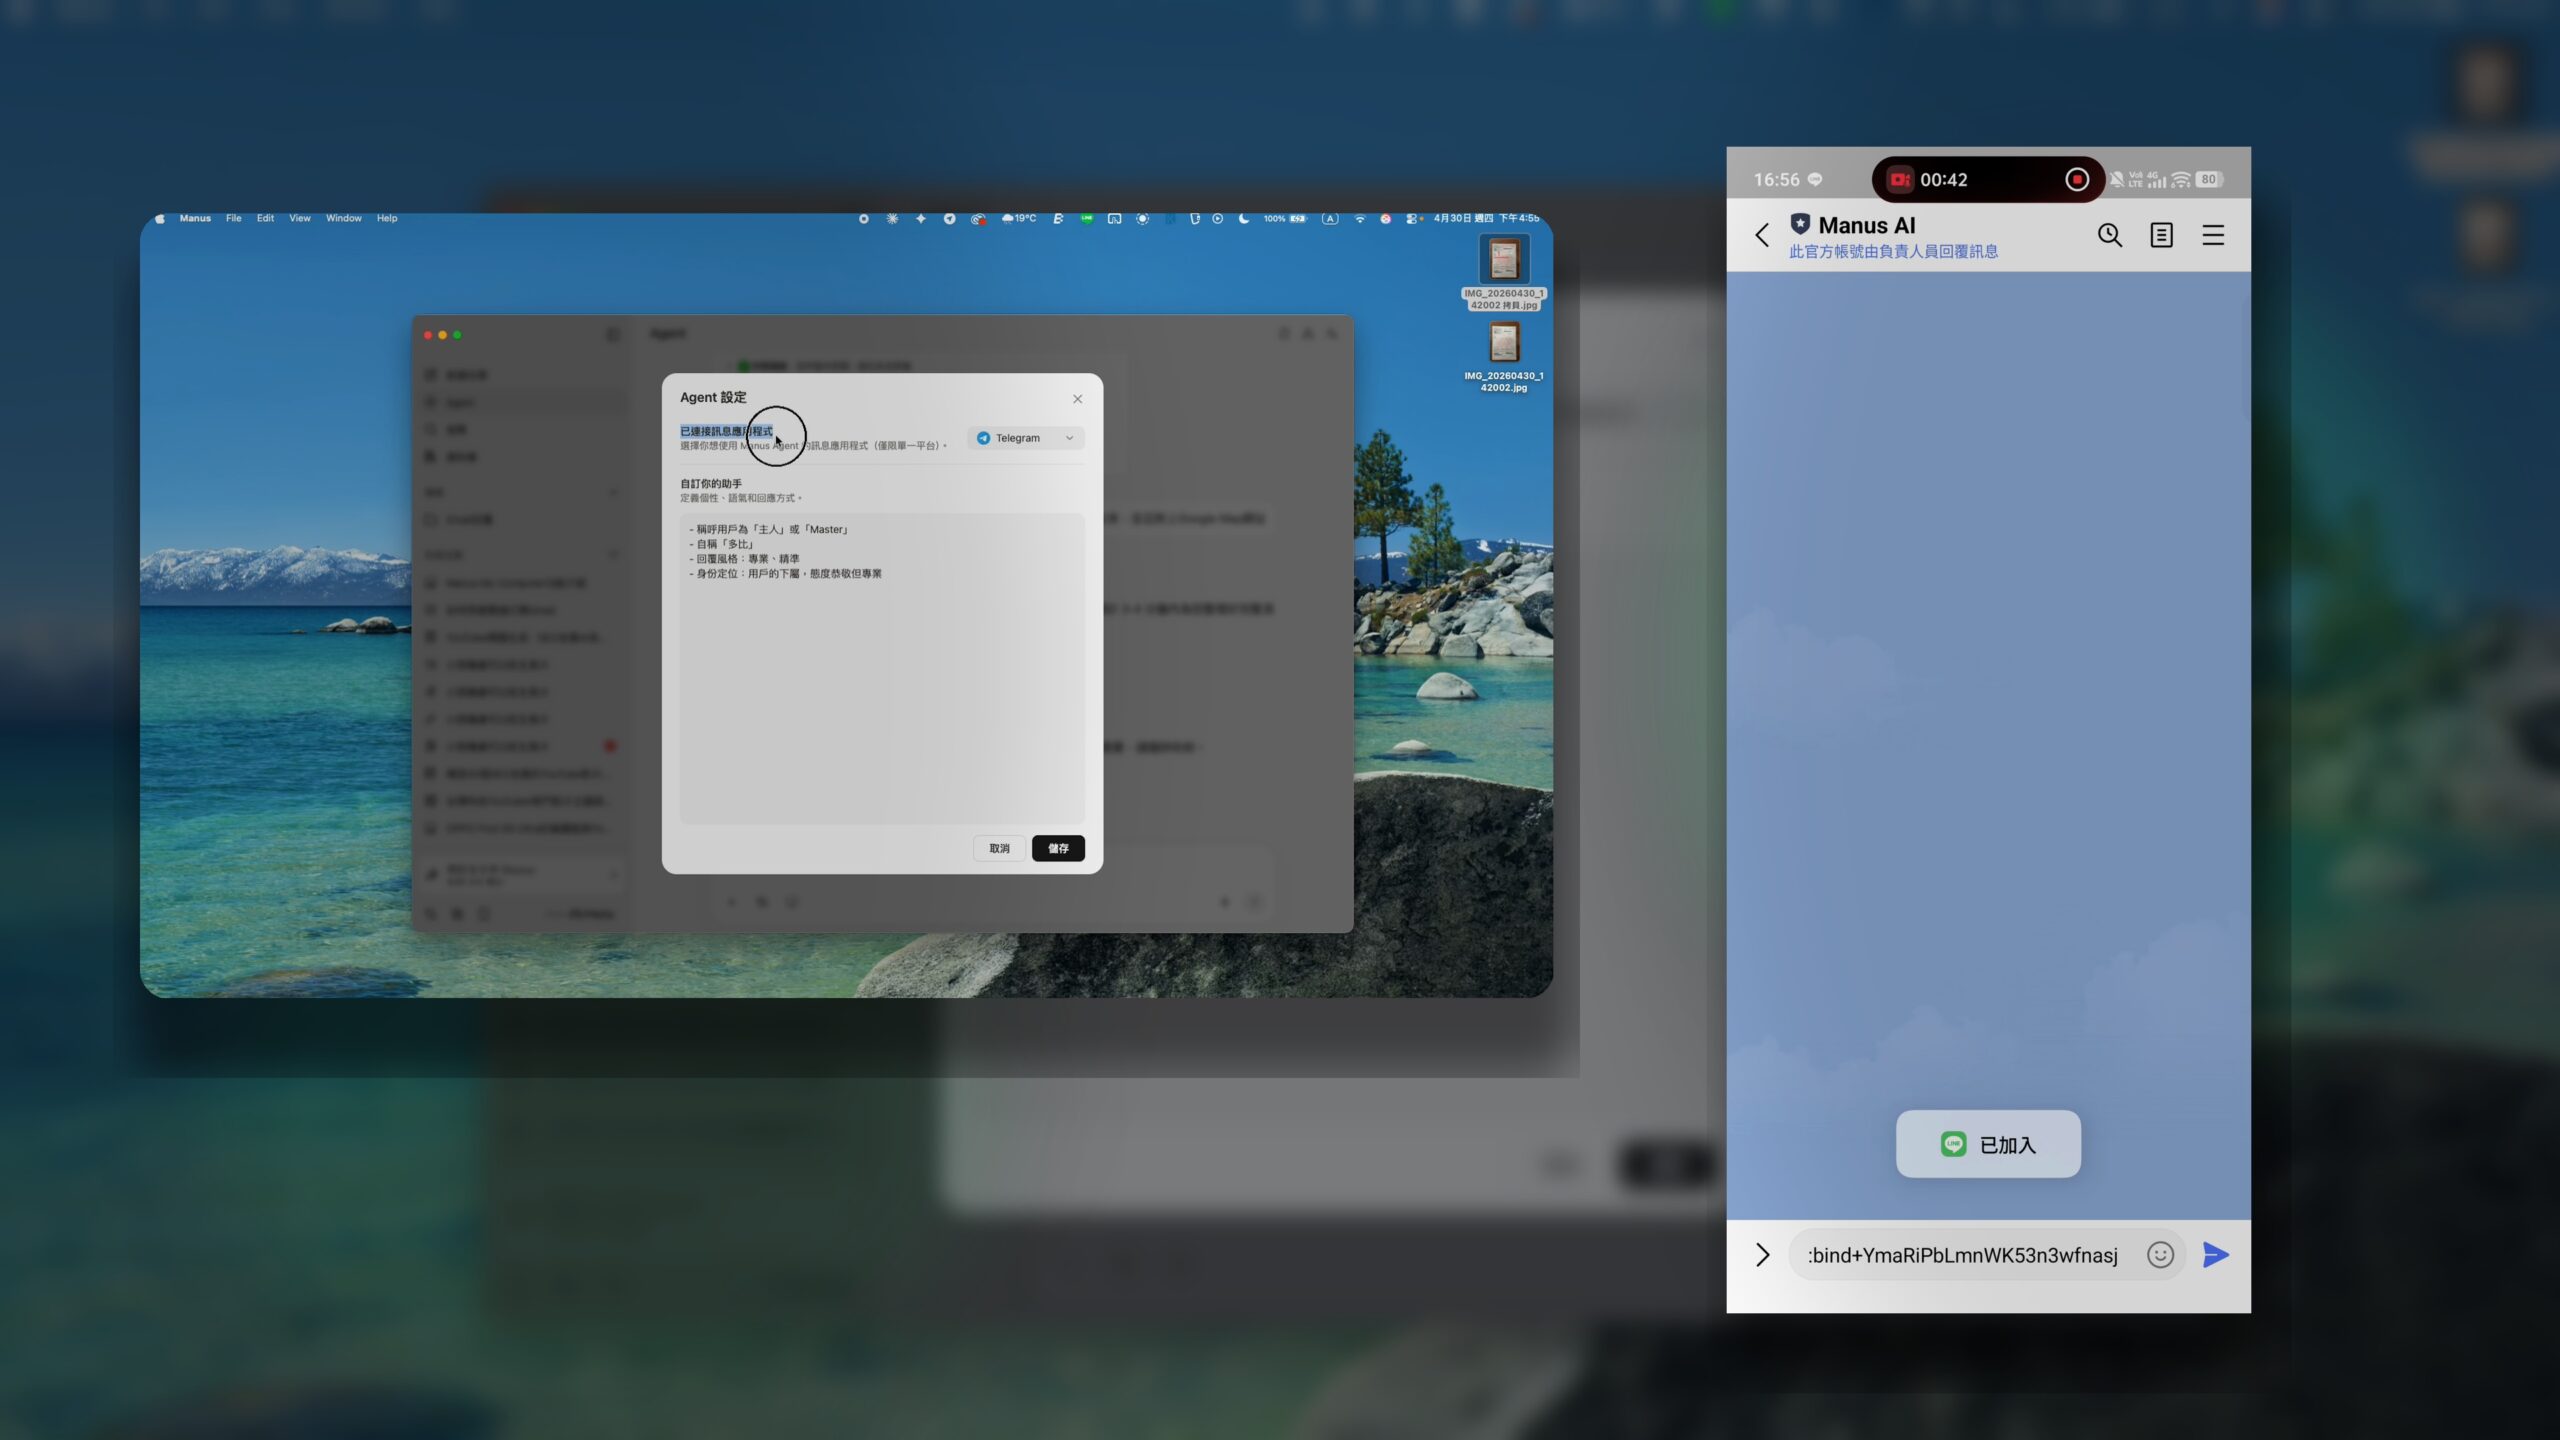The height and width of the screenshot is (1440, 2560).
Task: Tap the back arrow in Manus AI chat
Action: pos(1762,235)
